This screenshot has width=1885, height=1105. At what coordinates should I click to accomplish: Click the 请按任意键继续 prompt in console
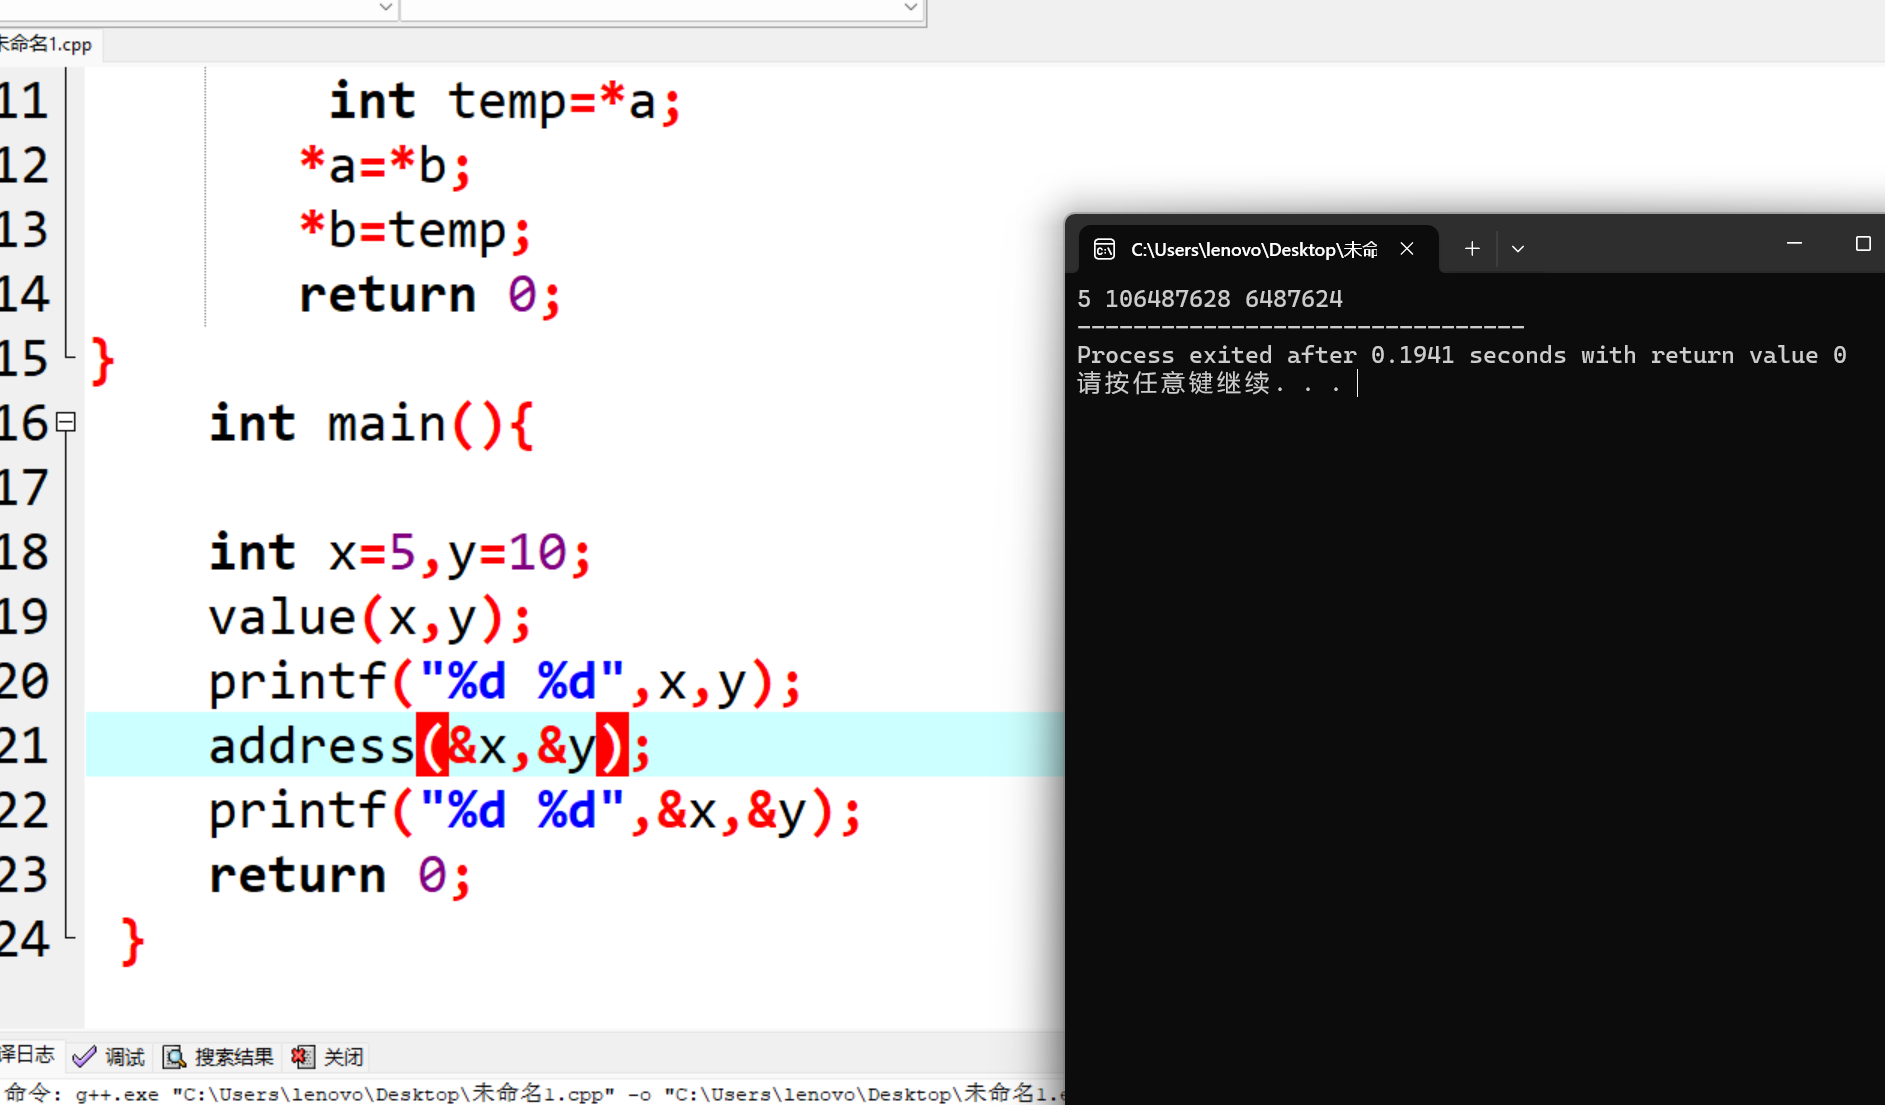(x=1209, y=383)
